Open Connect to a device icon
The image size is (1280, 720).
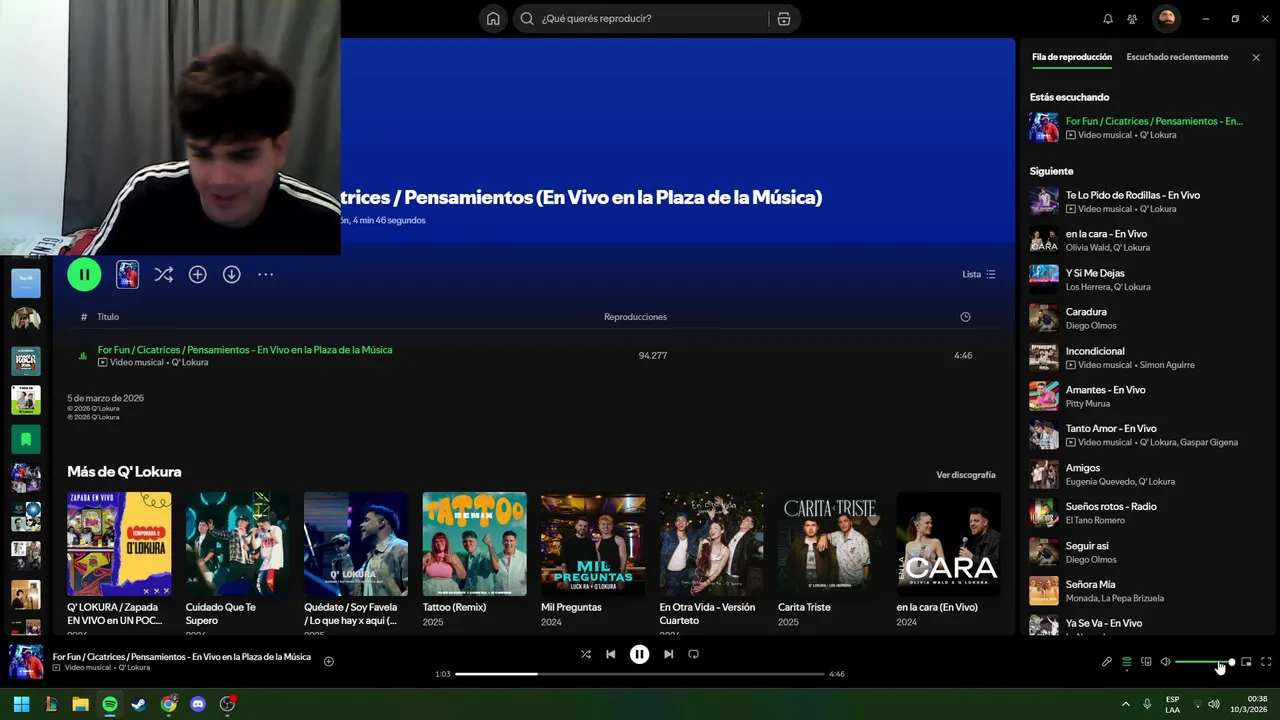(x=1146, y=662)
